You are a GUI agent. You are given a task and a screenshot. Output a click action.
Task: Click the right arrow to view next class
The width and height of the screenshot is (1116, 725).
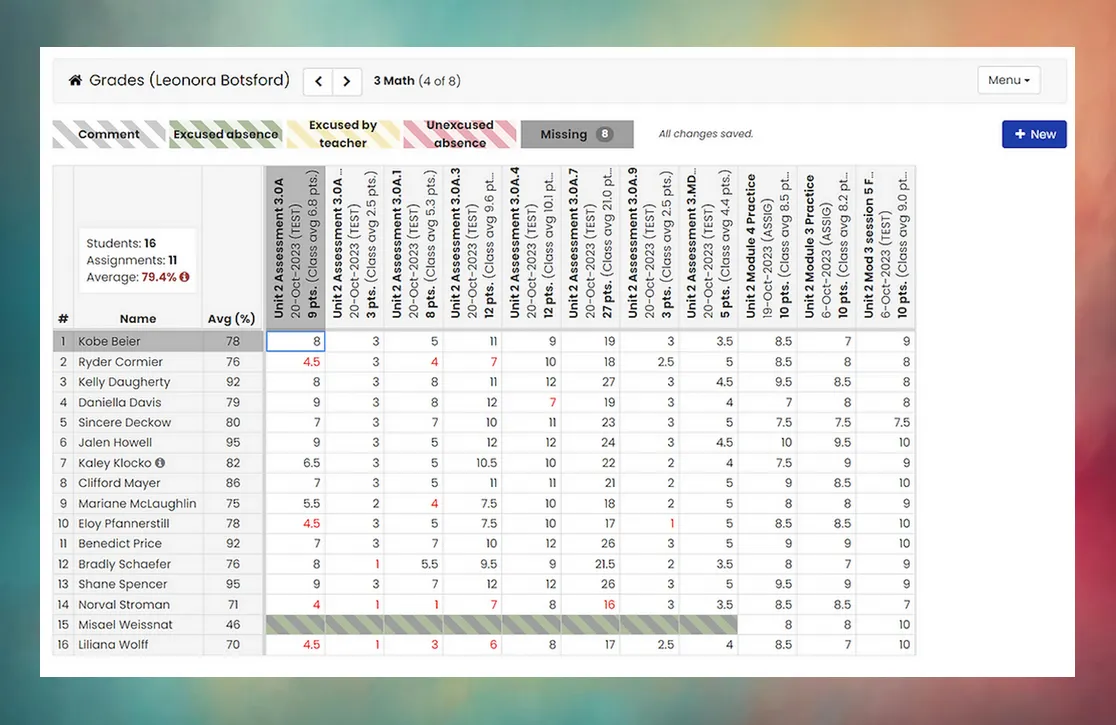[x=345, y=80]
